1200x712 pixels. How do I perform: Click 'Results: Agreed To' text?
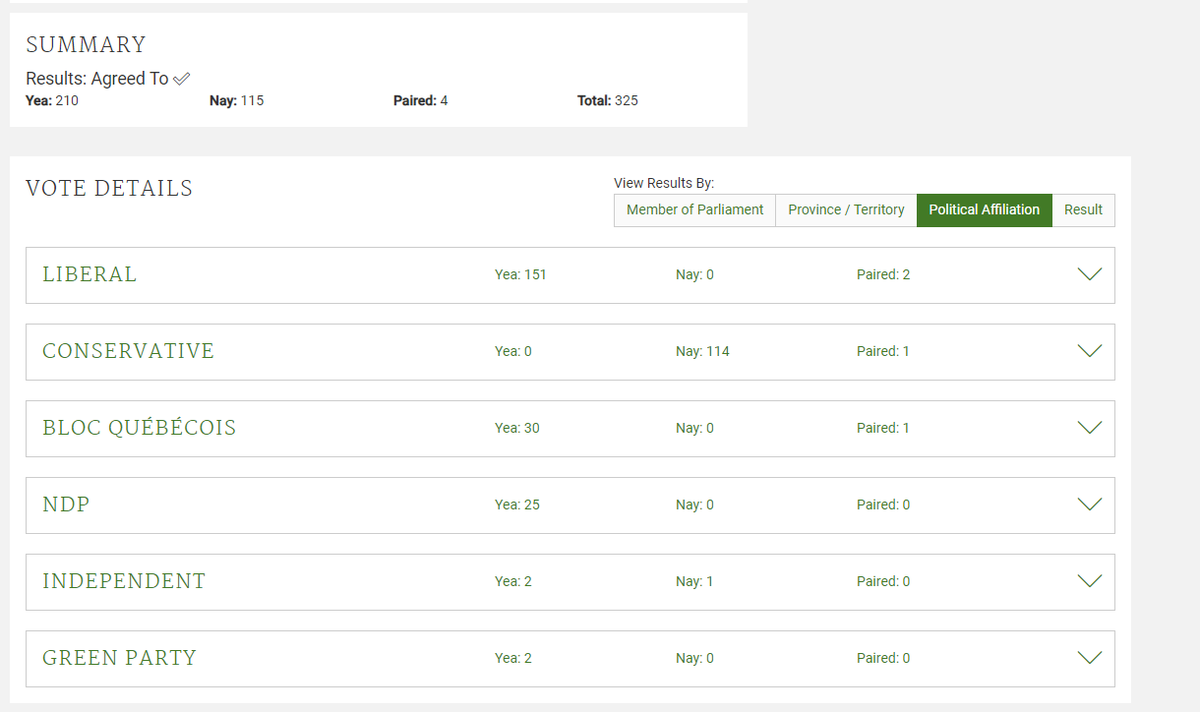[97, 78]
